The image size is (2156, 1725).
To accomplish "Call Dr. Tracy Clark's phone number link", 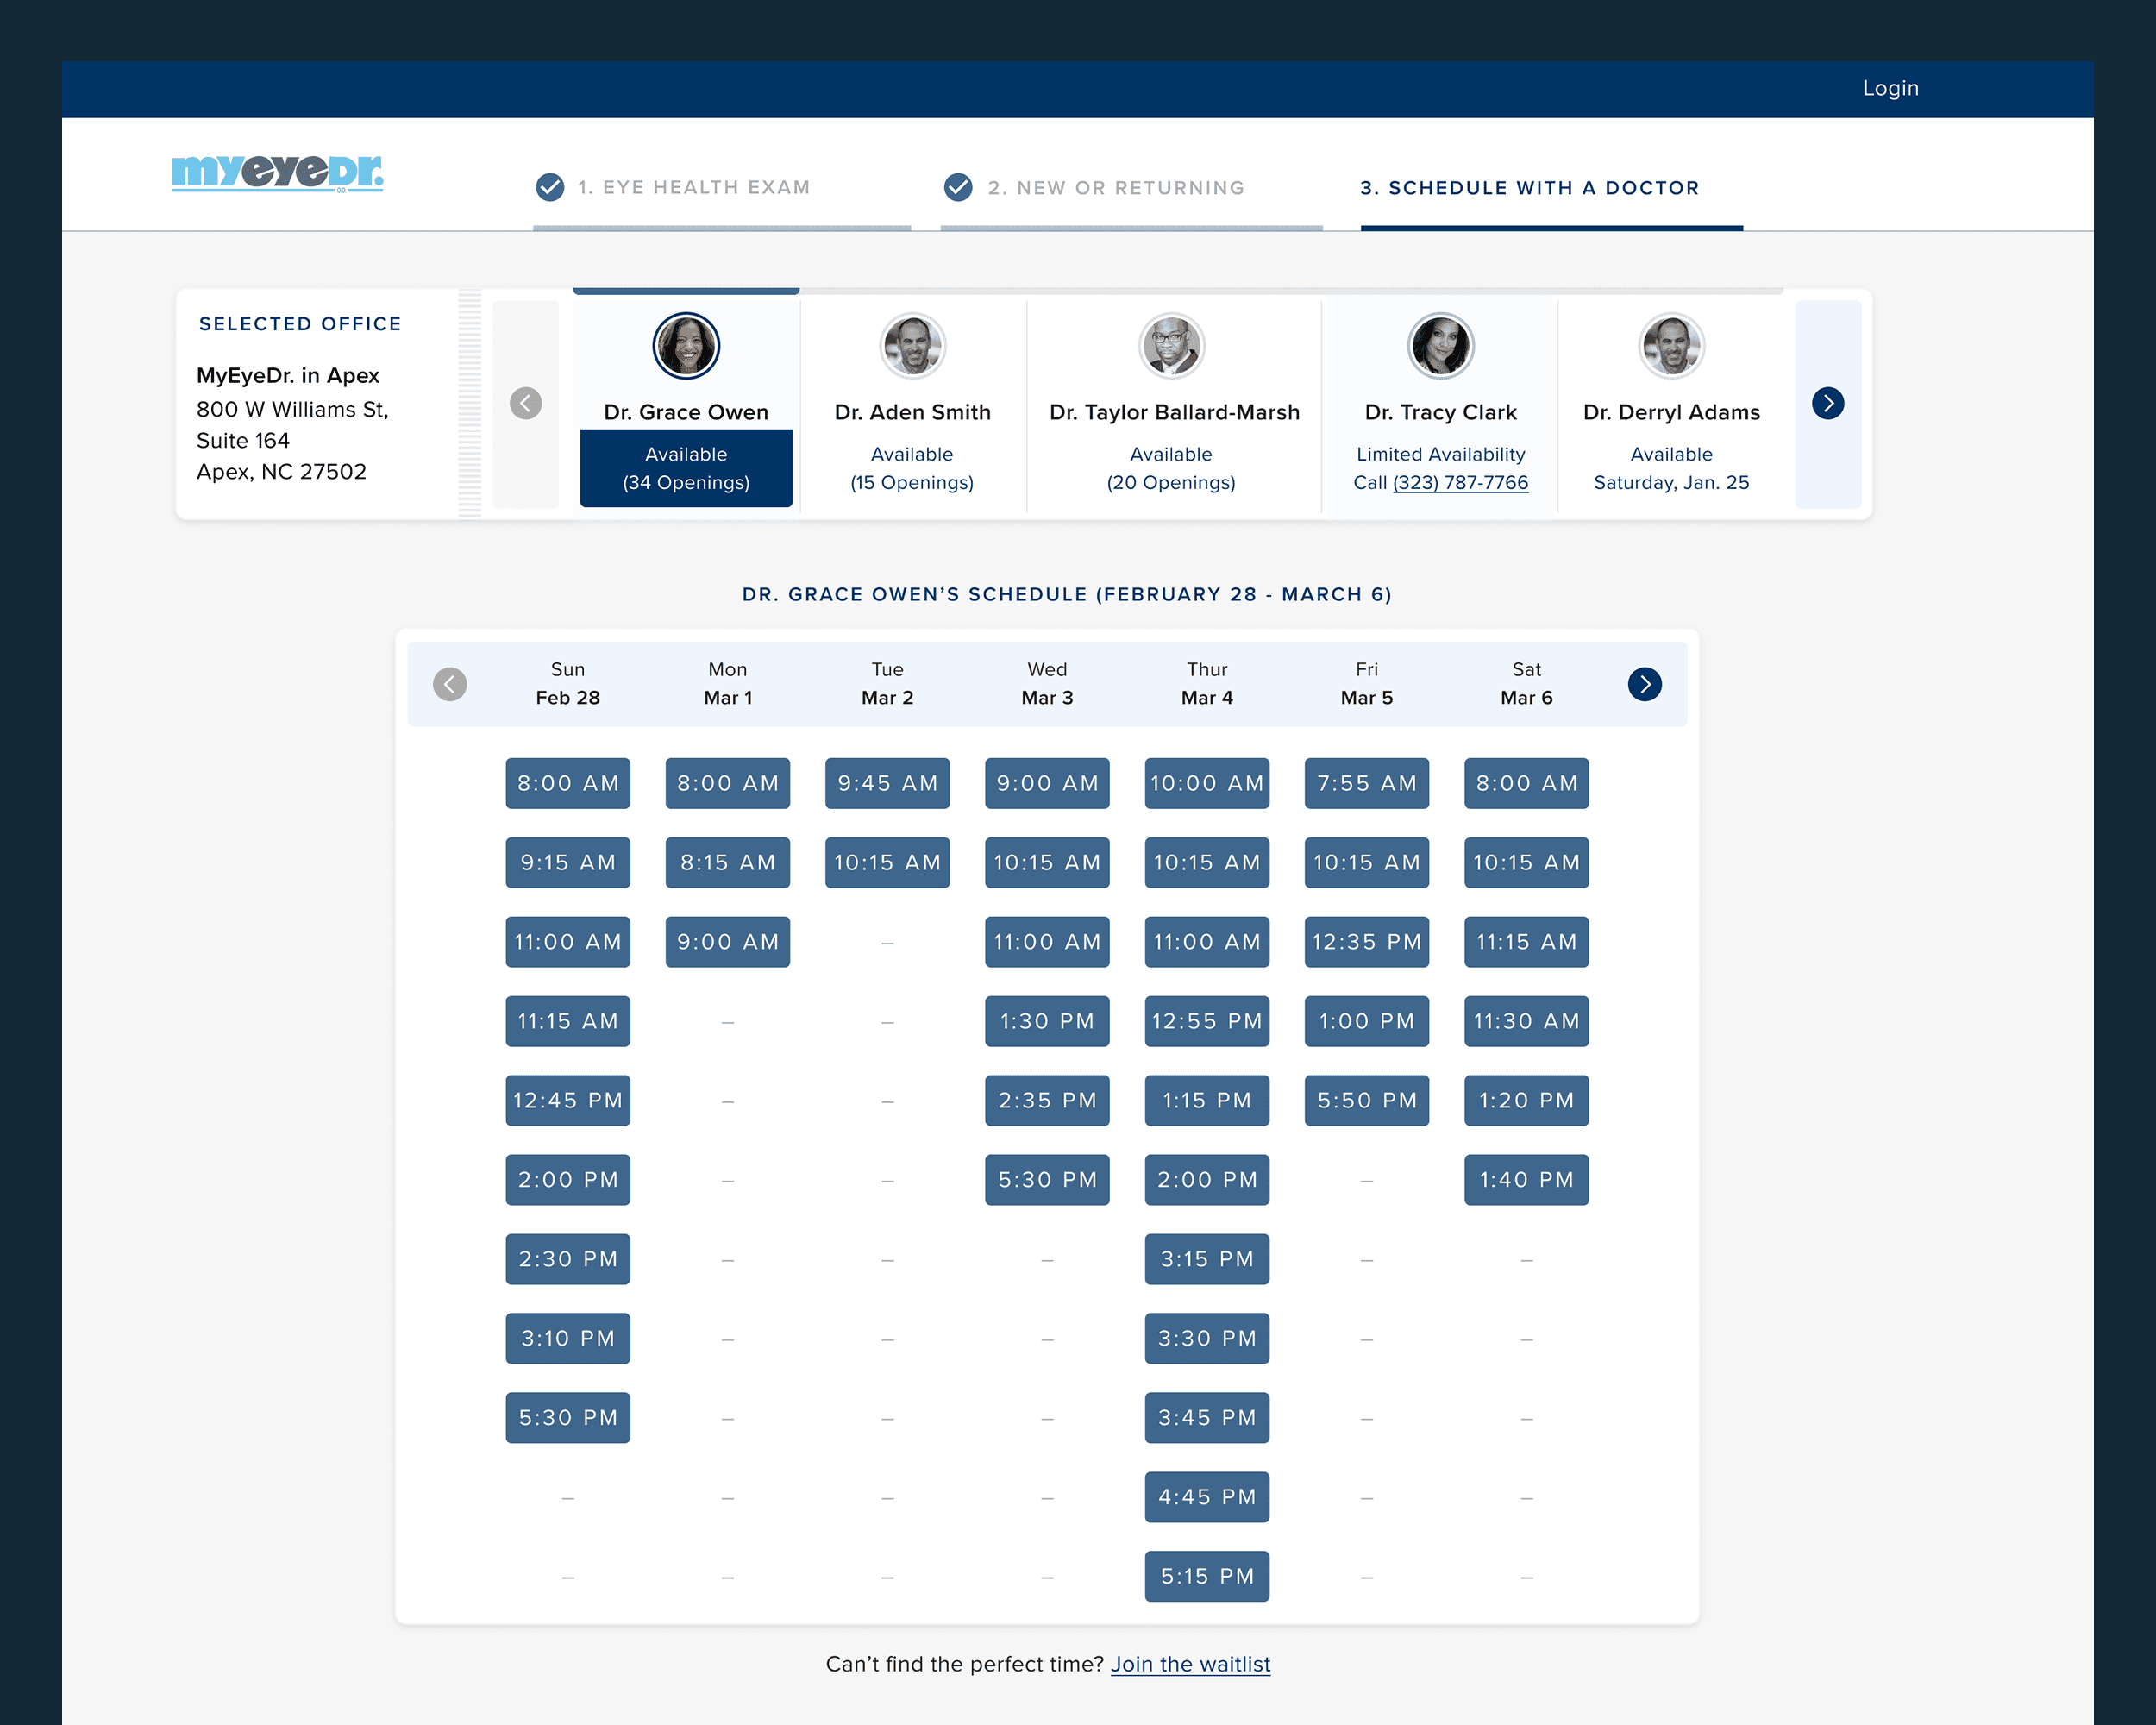I will (1460, 482).
